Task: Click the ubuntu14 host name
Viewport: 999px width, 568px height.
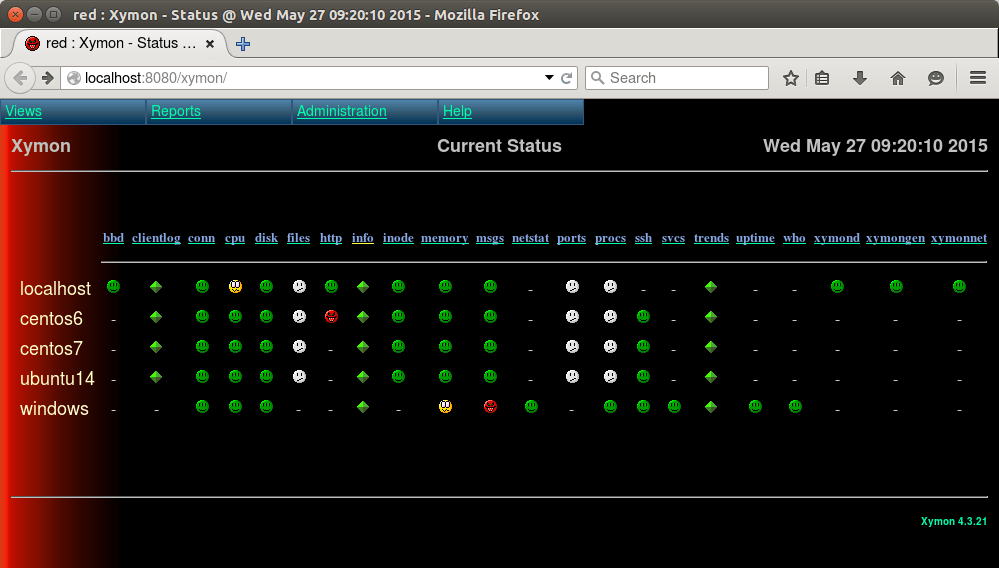Action: click(x=57, y=378)
